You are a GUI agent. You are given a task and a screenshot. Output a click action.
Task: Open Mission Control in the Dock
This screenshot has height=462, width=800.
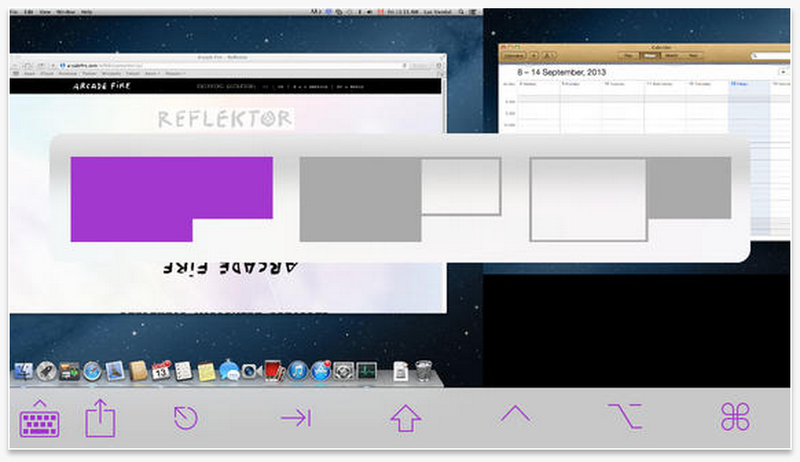coord(69,371)
